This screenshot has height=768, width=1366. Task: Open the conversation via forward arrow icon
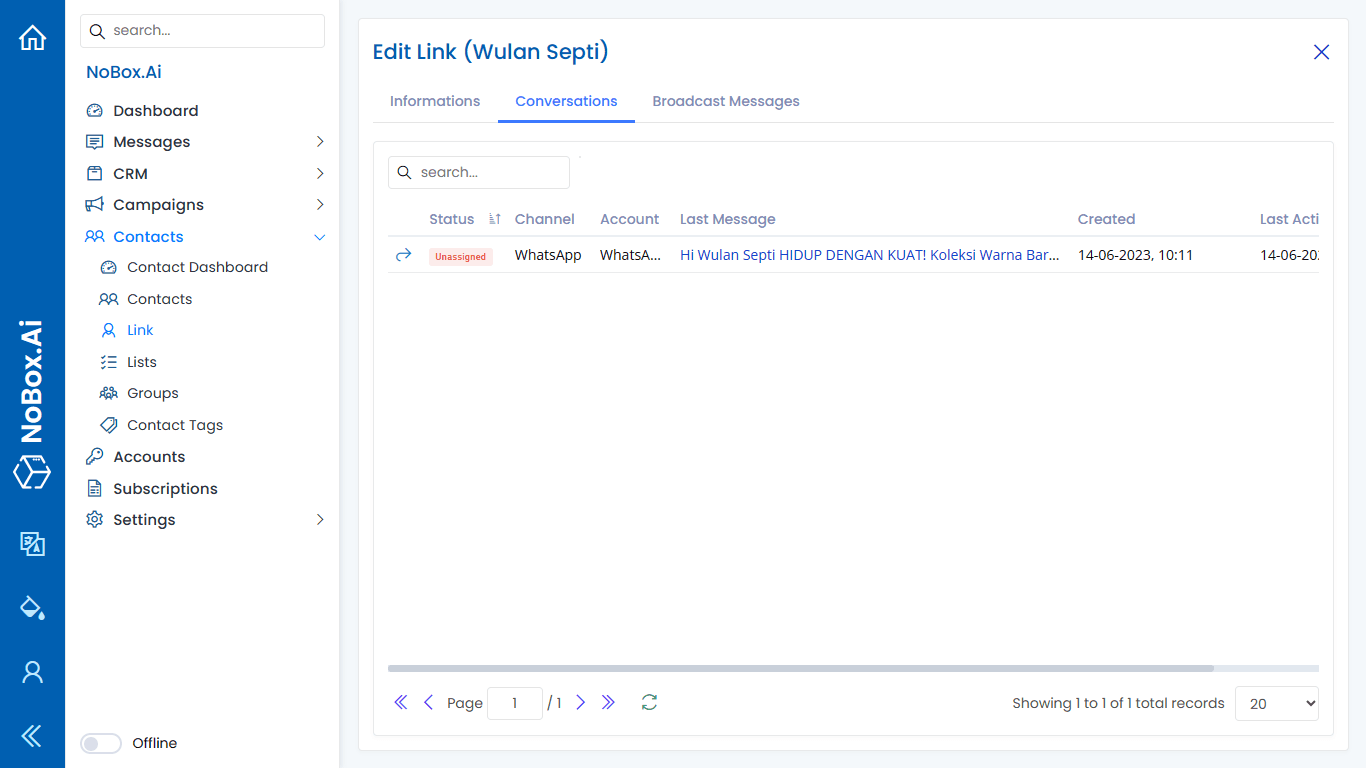(x=403, y=255)
